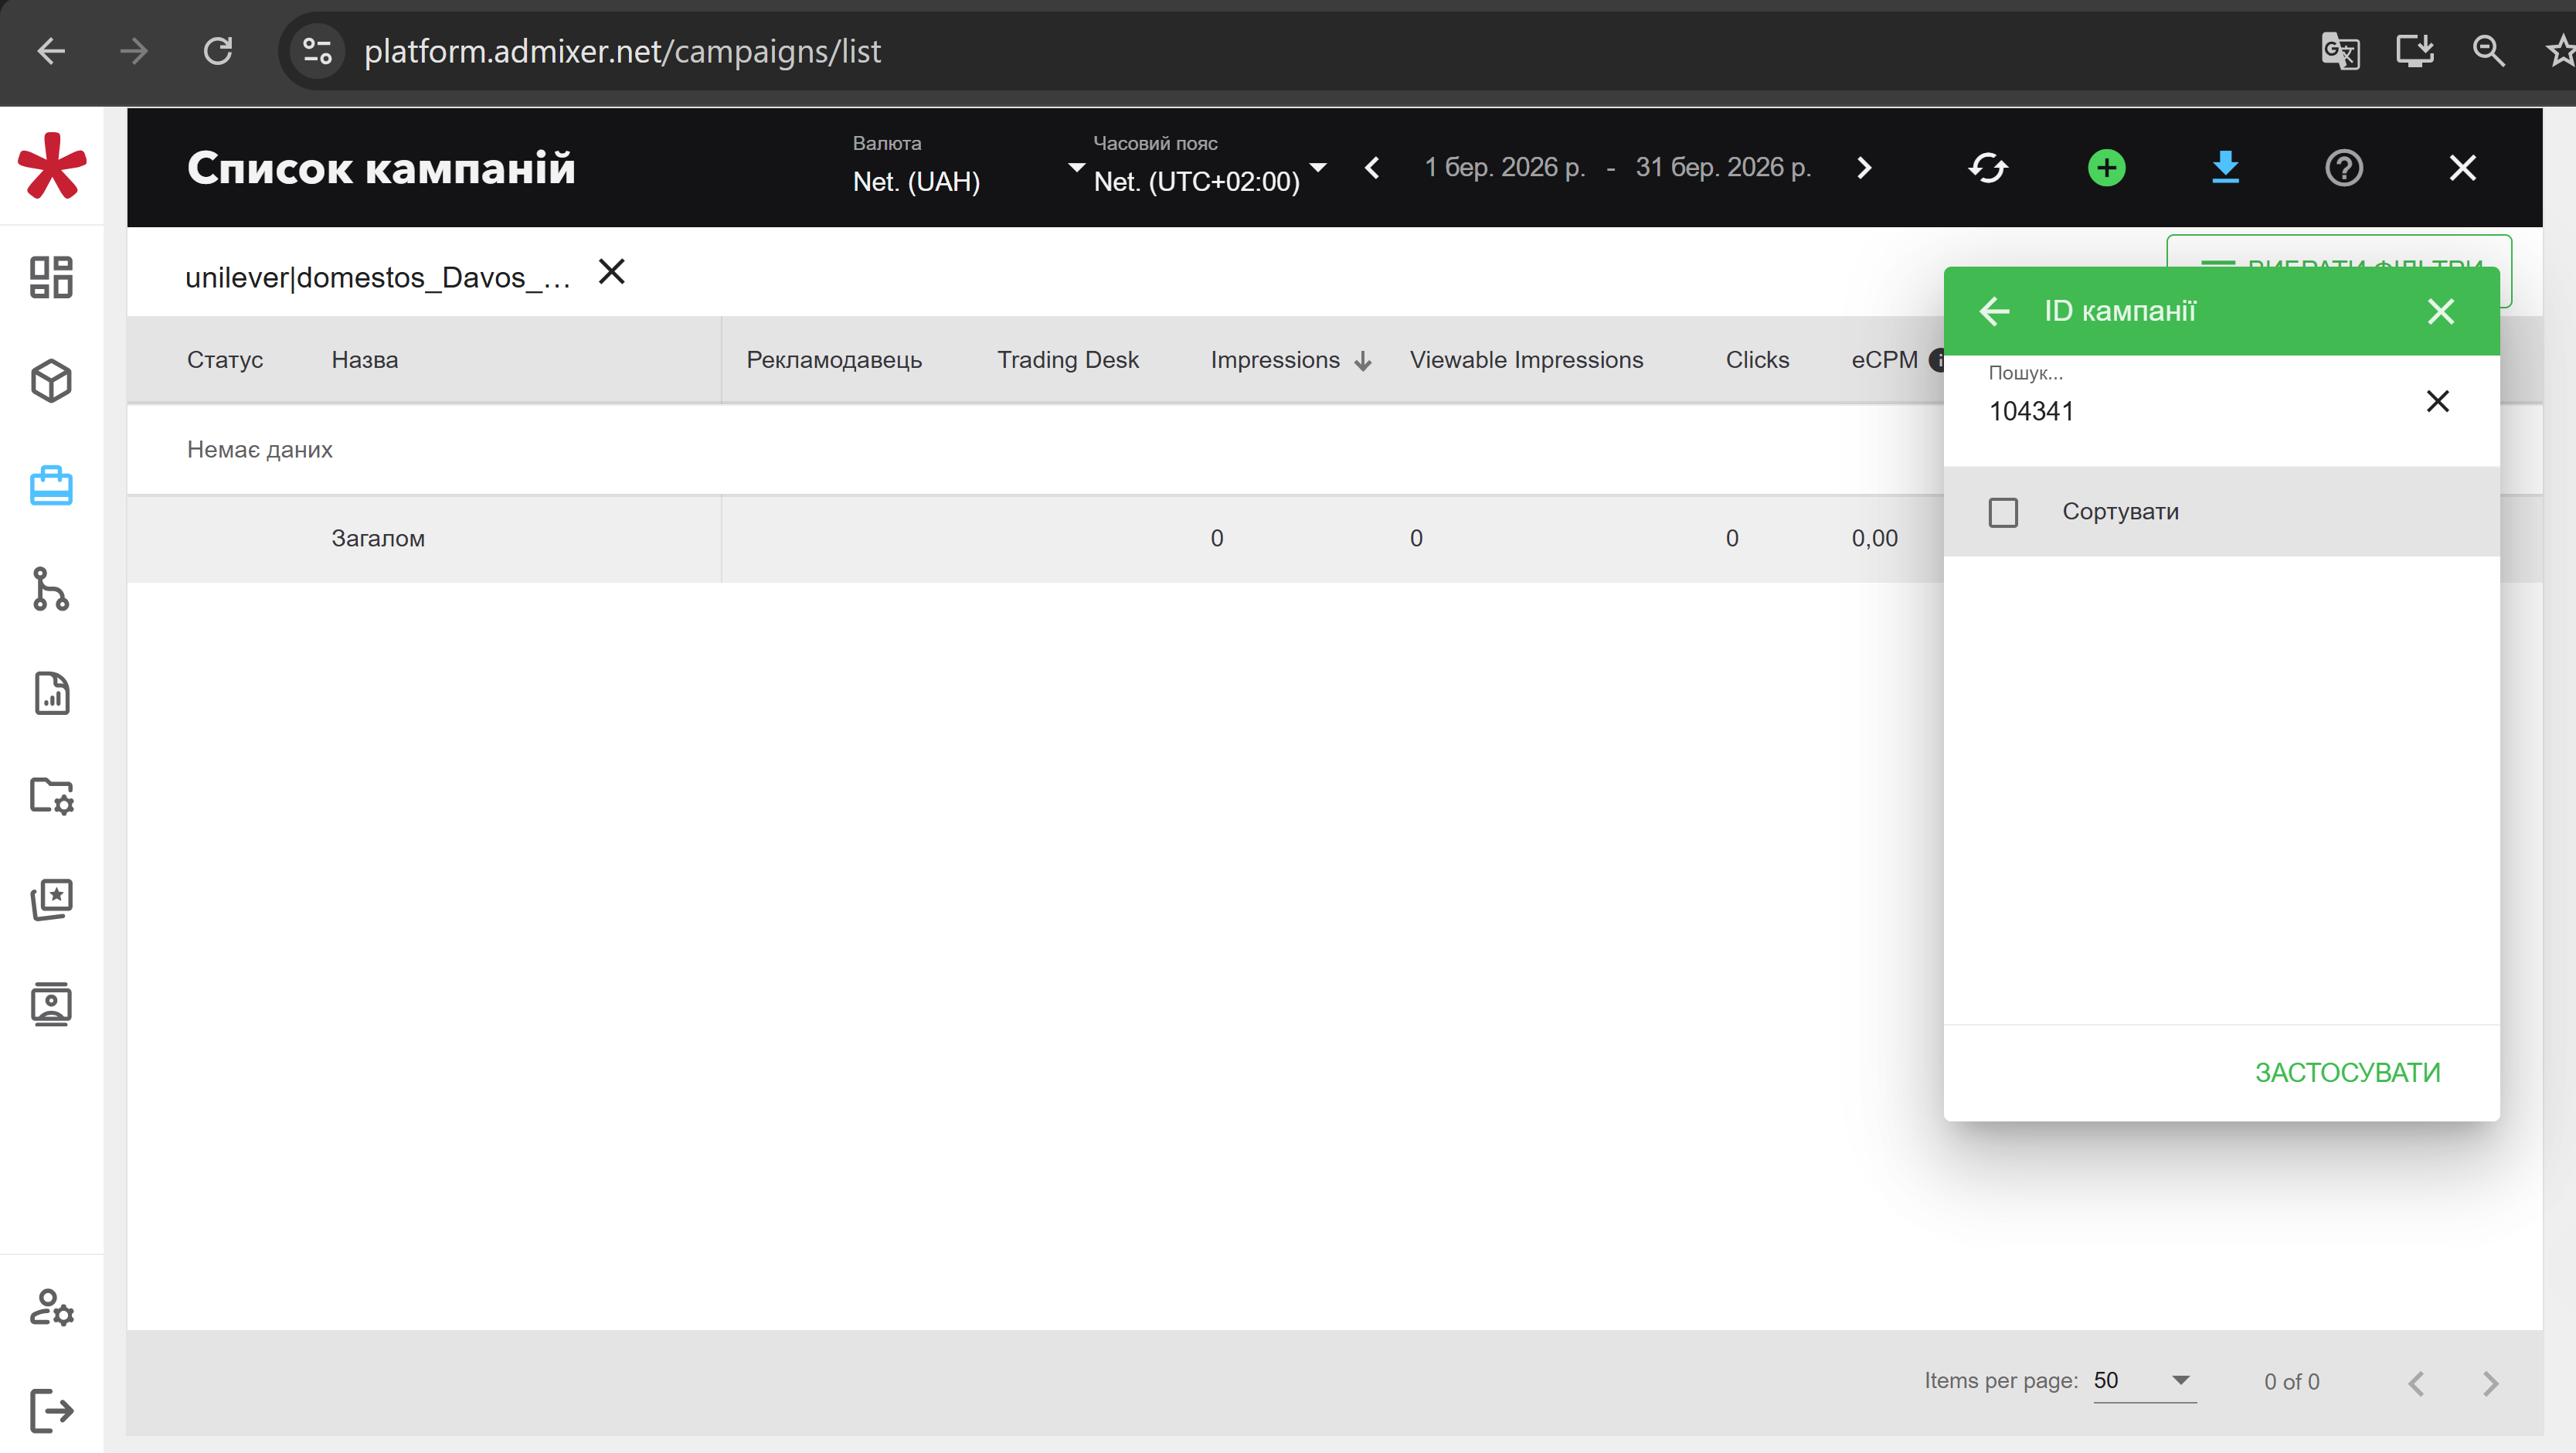The width and height of the screenshot is (2576, 1453).
Task: Open the campaigns briefcase icon
Action: (51, 486)
